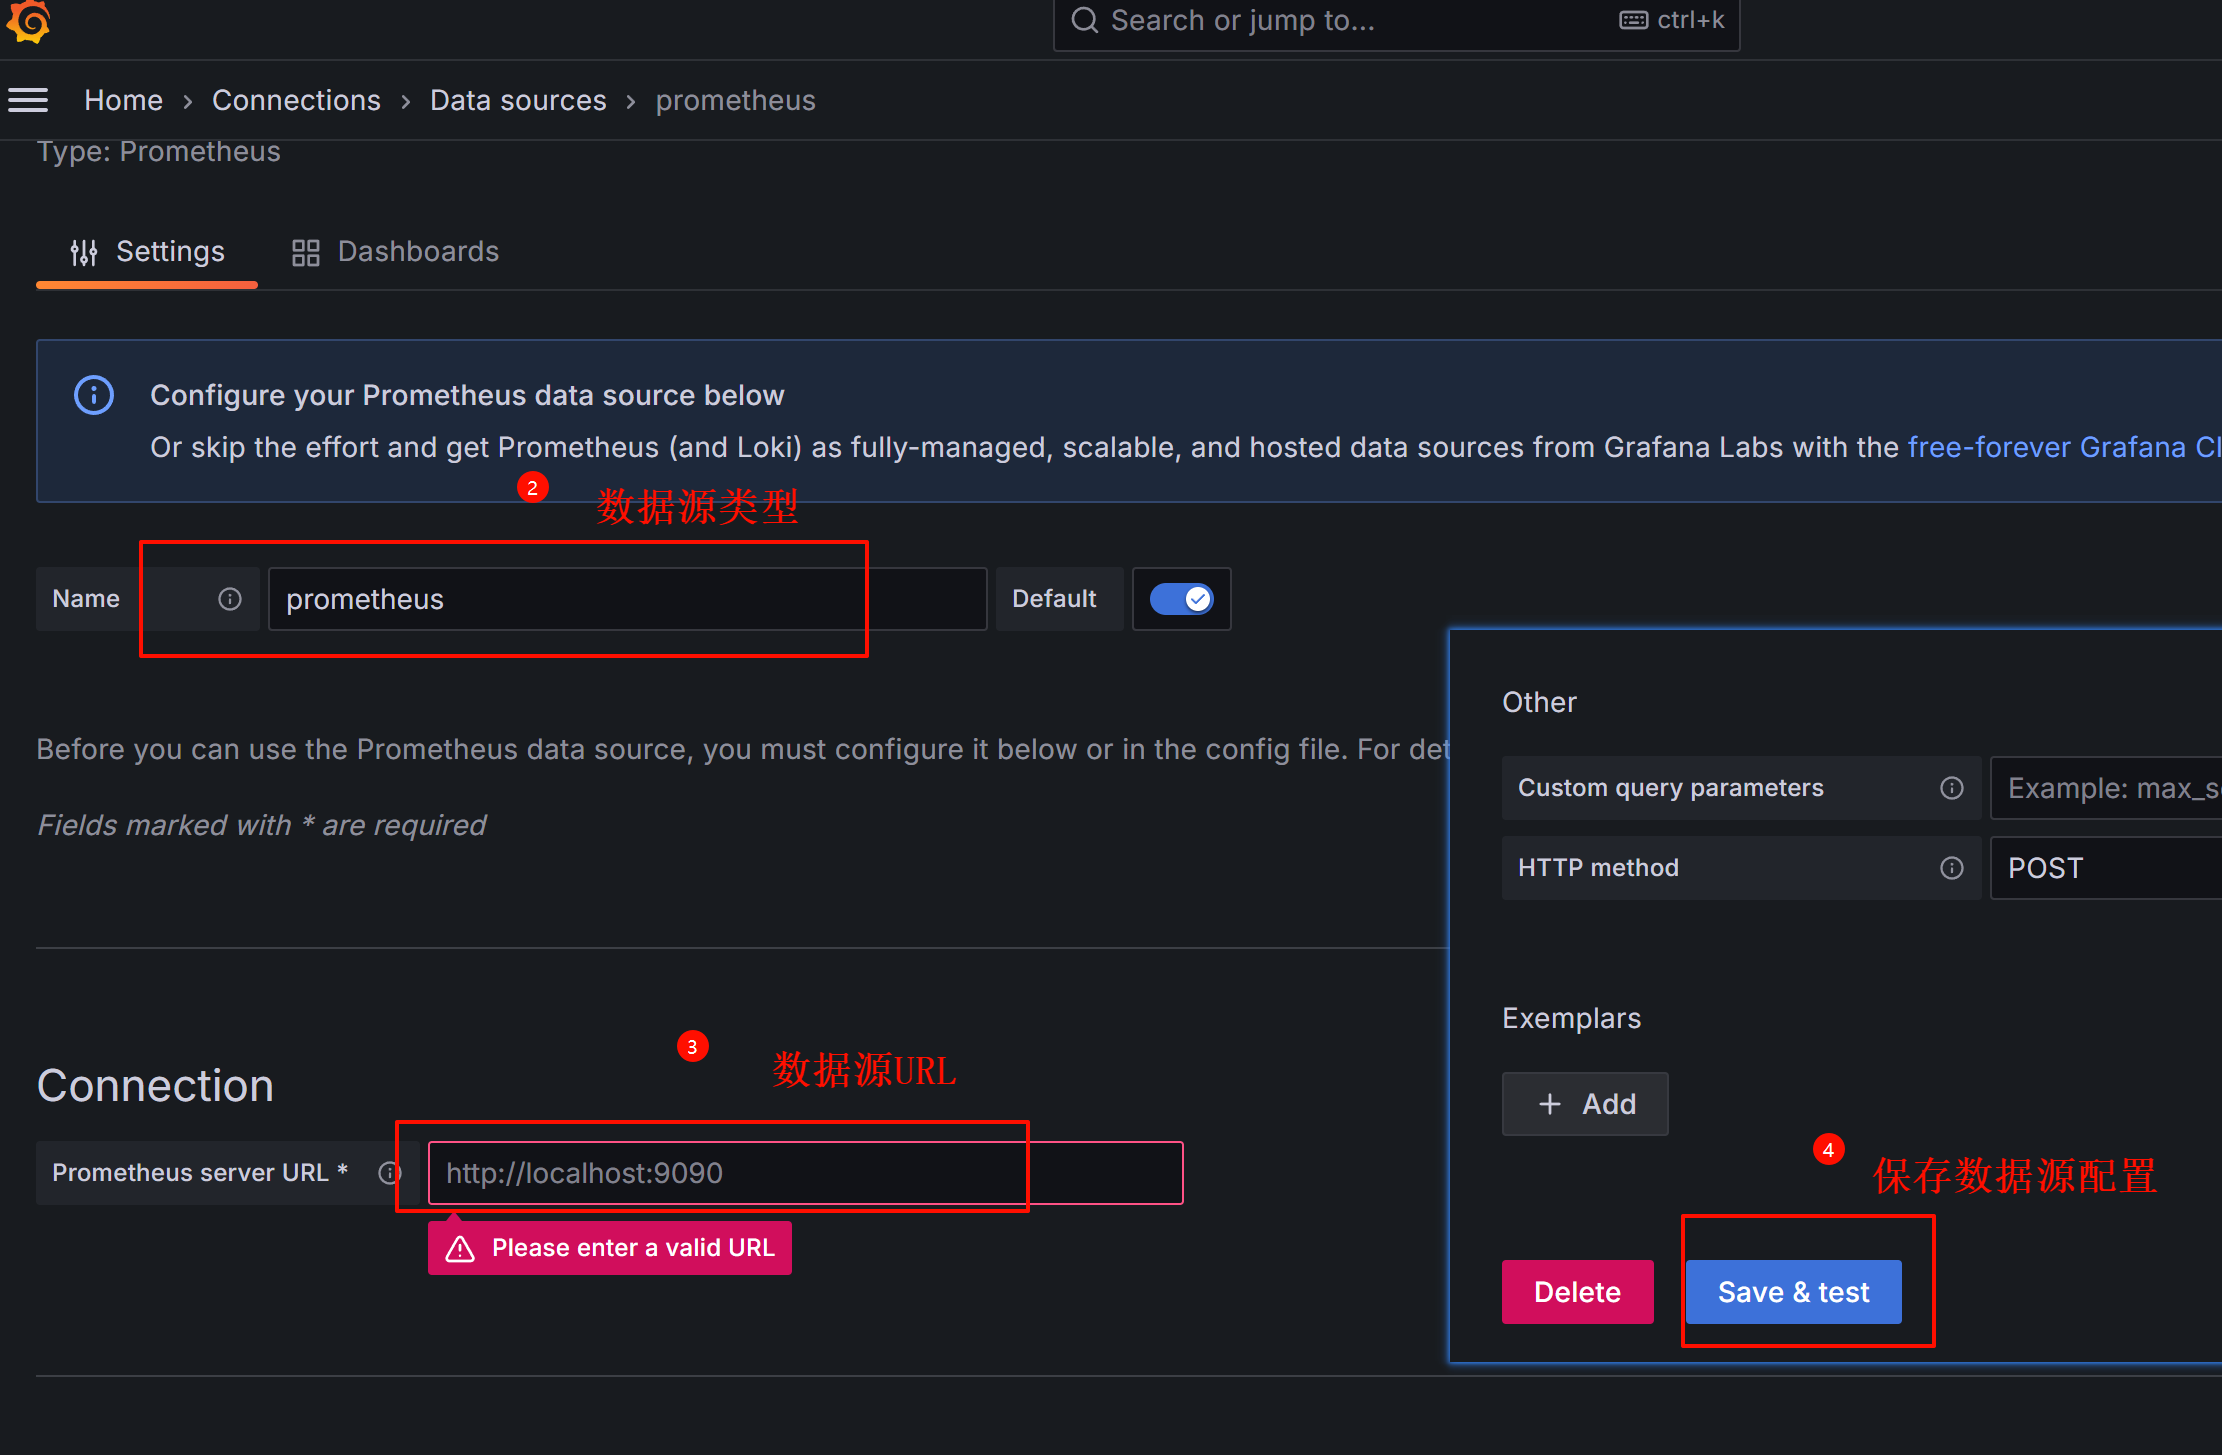Open the hamburger navigation menu
Image resolution: width=2222 pixels, height=1455 pixels.
point(28,100)
